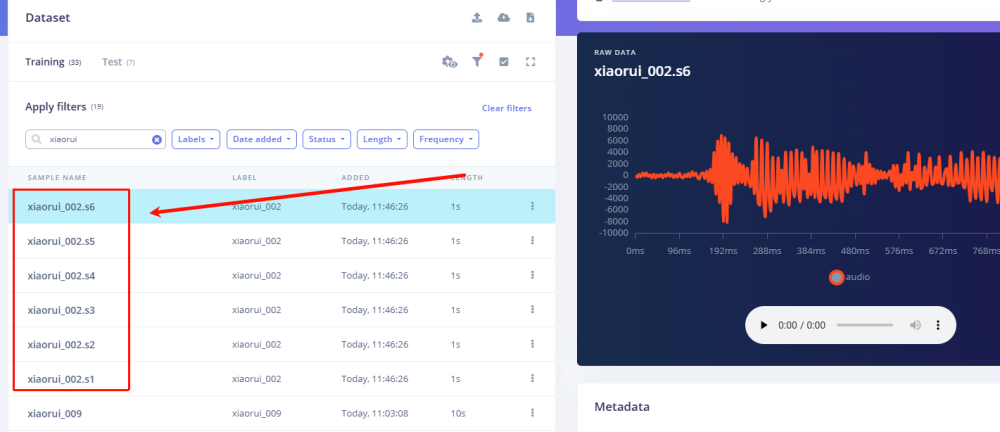Expand the Date added filter dropdown
This screenshot has width=1000, height=432.
262,140
